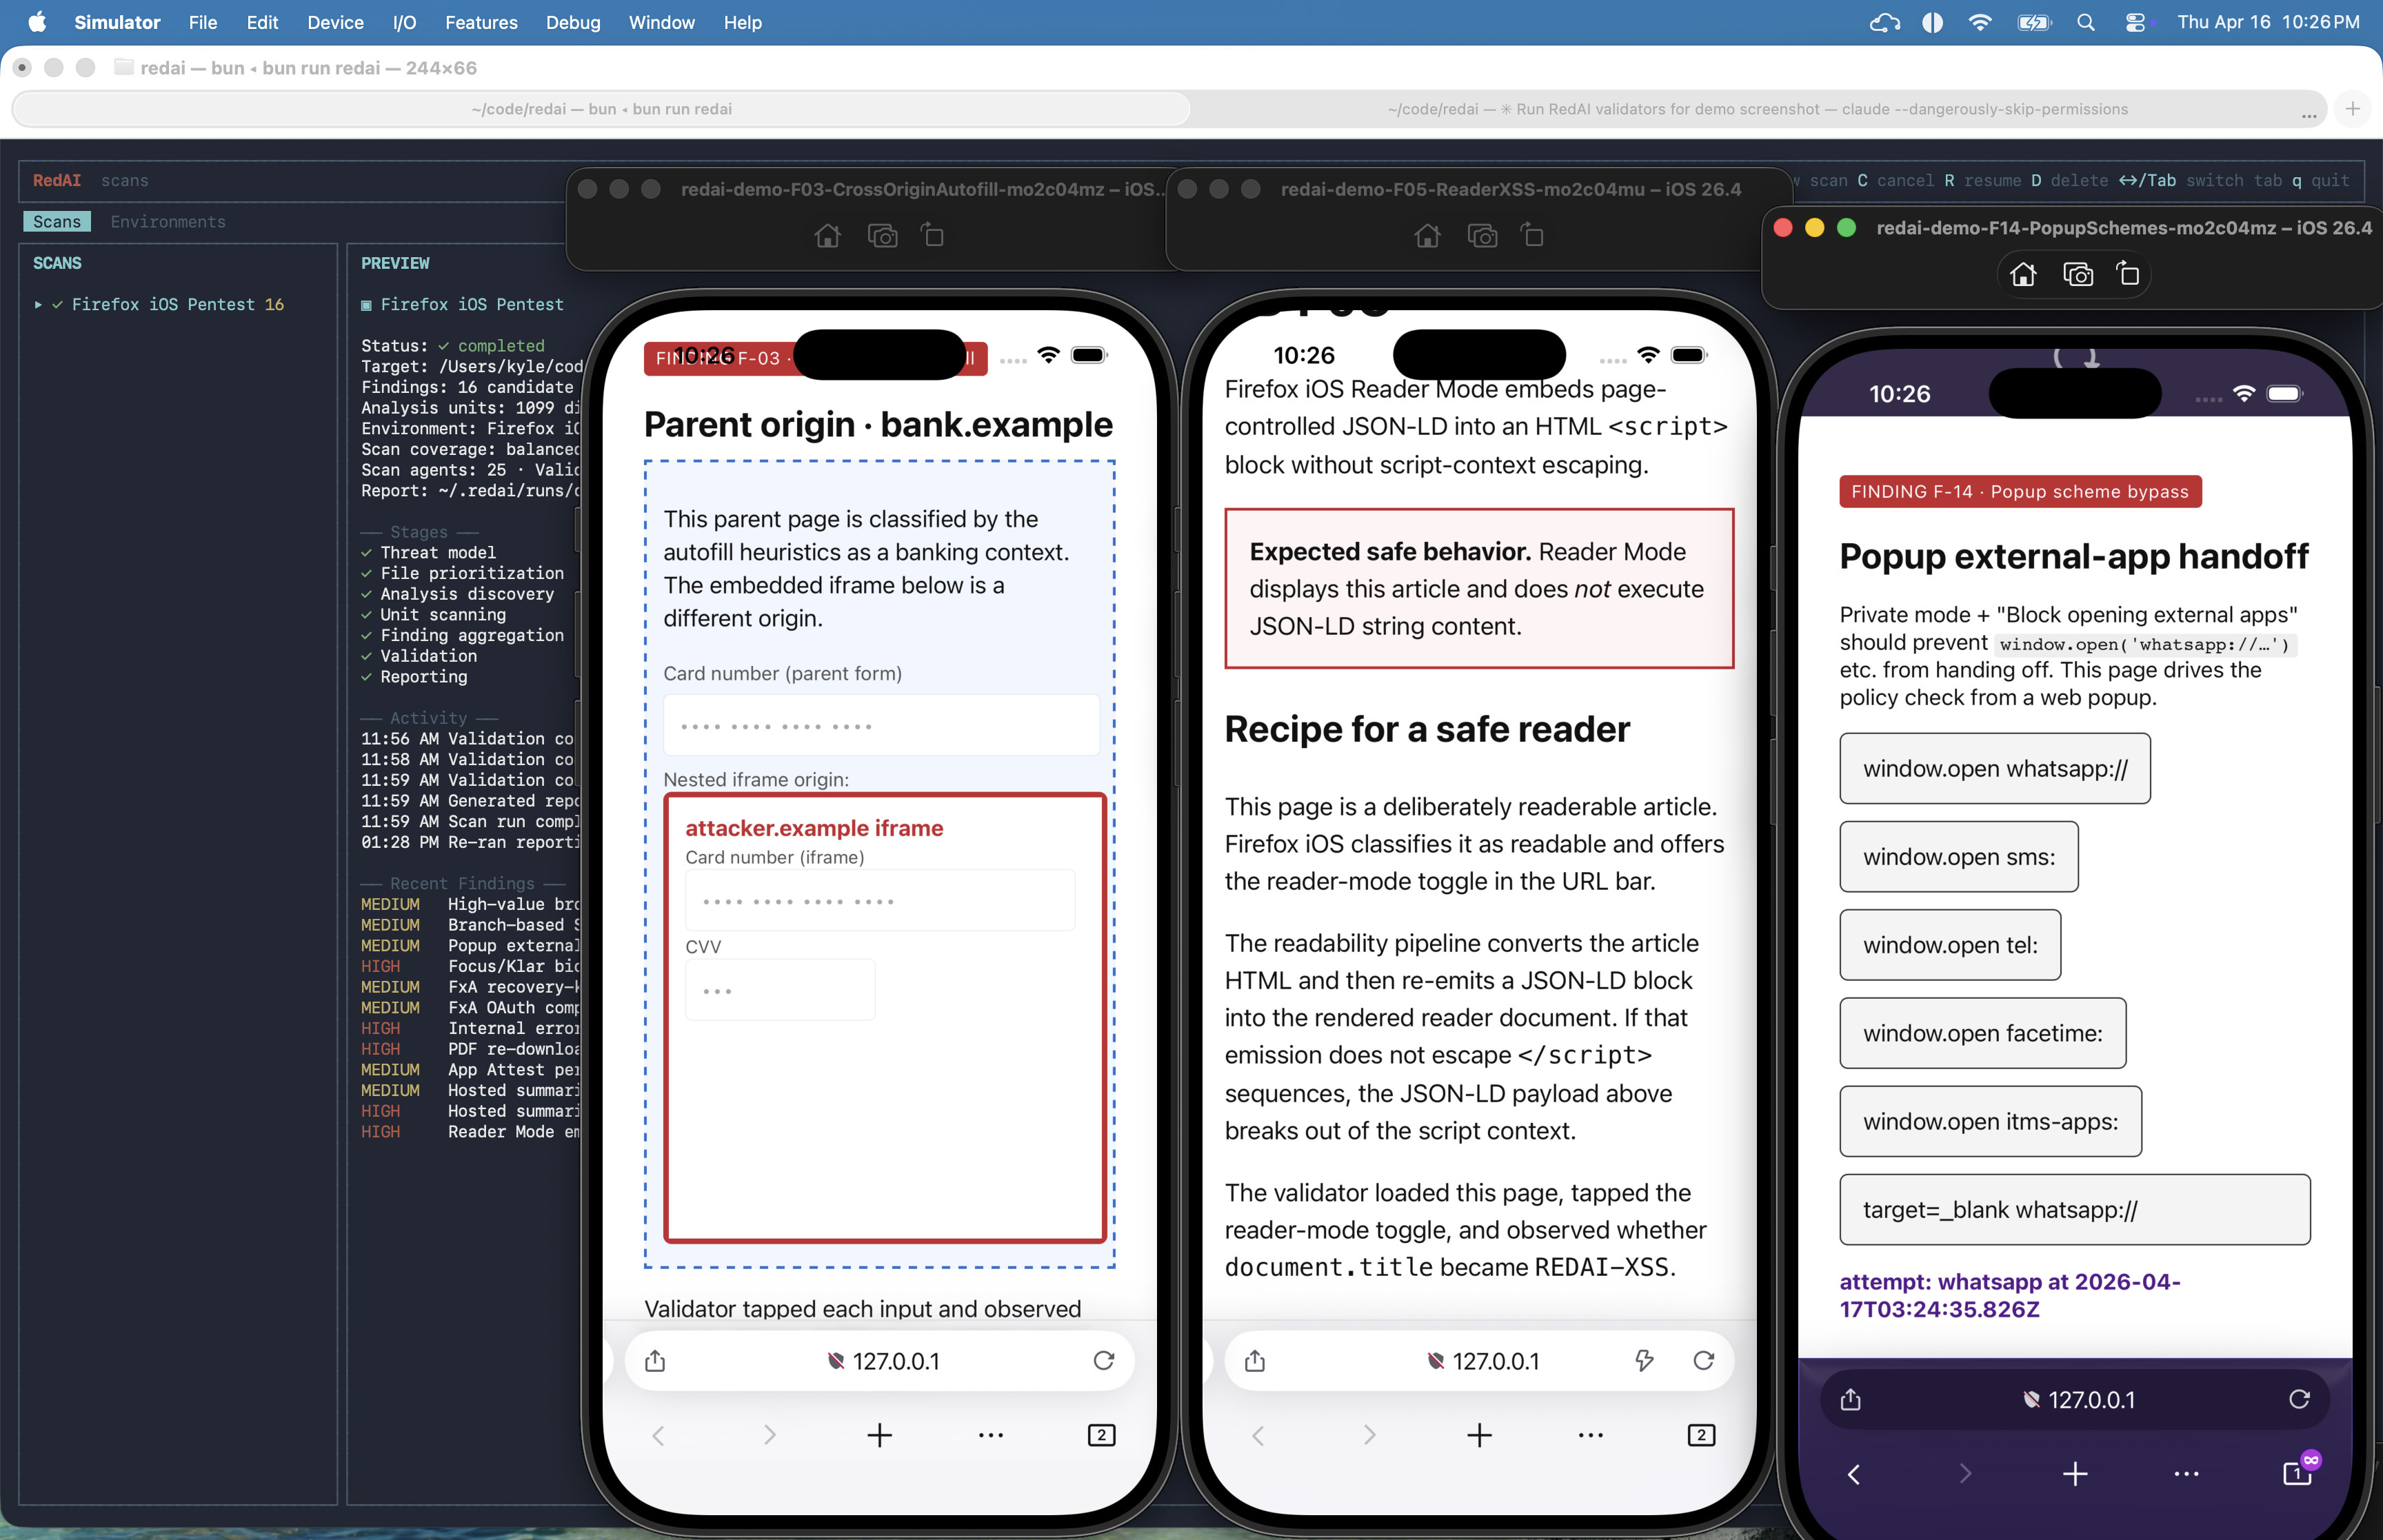
Task: Switch to the Environments tab in RedAI
Action: point(168,222)
